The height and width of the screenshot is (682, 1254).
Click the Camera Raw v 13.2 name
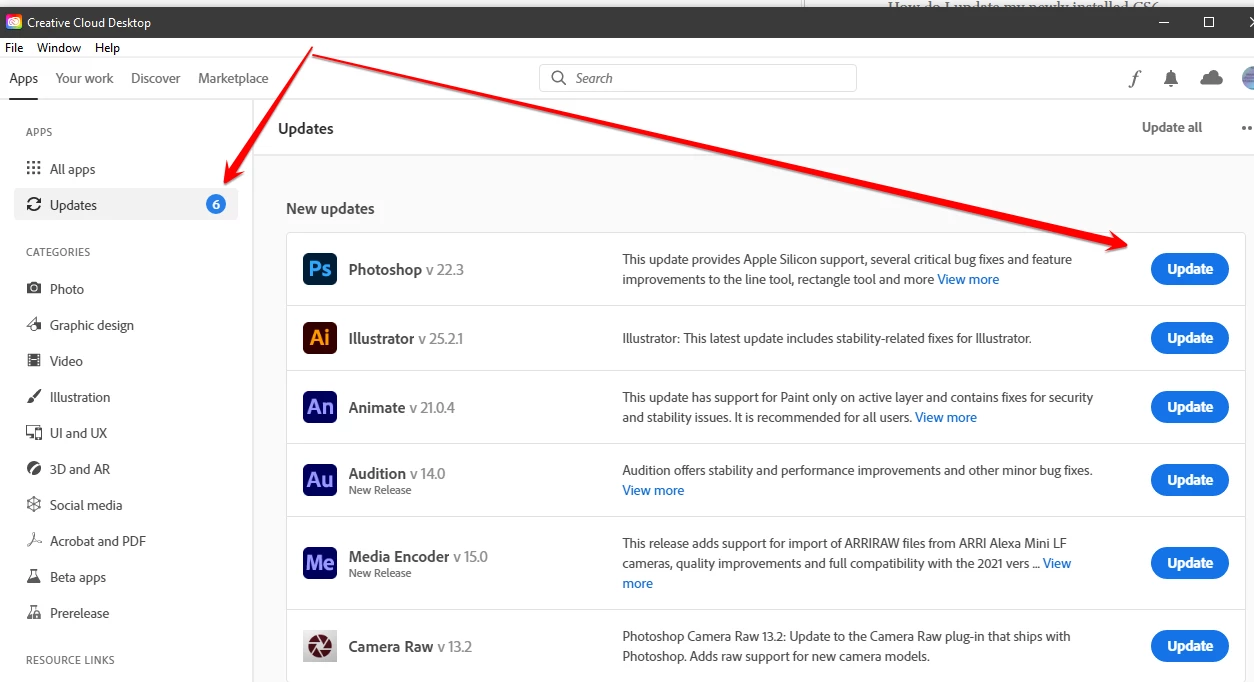[x=410, y=647]
